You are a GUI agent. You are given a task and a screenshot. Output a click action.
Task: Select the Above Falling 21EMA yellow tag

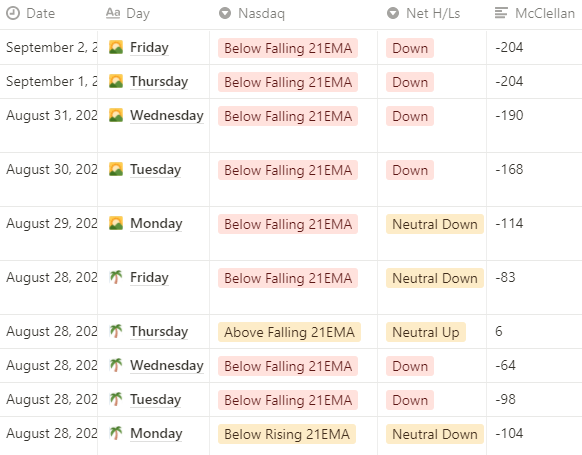pos(289,332)
